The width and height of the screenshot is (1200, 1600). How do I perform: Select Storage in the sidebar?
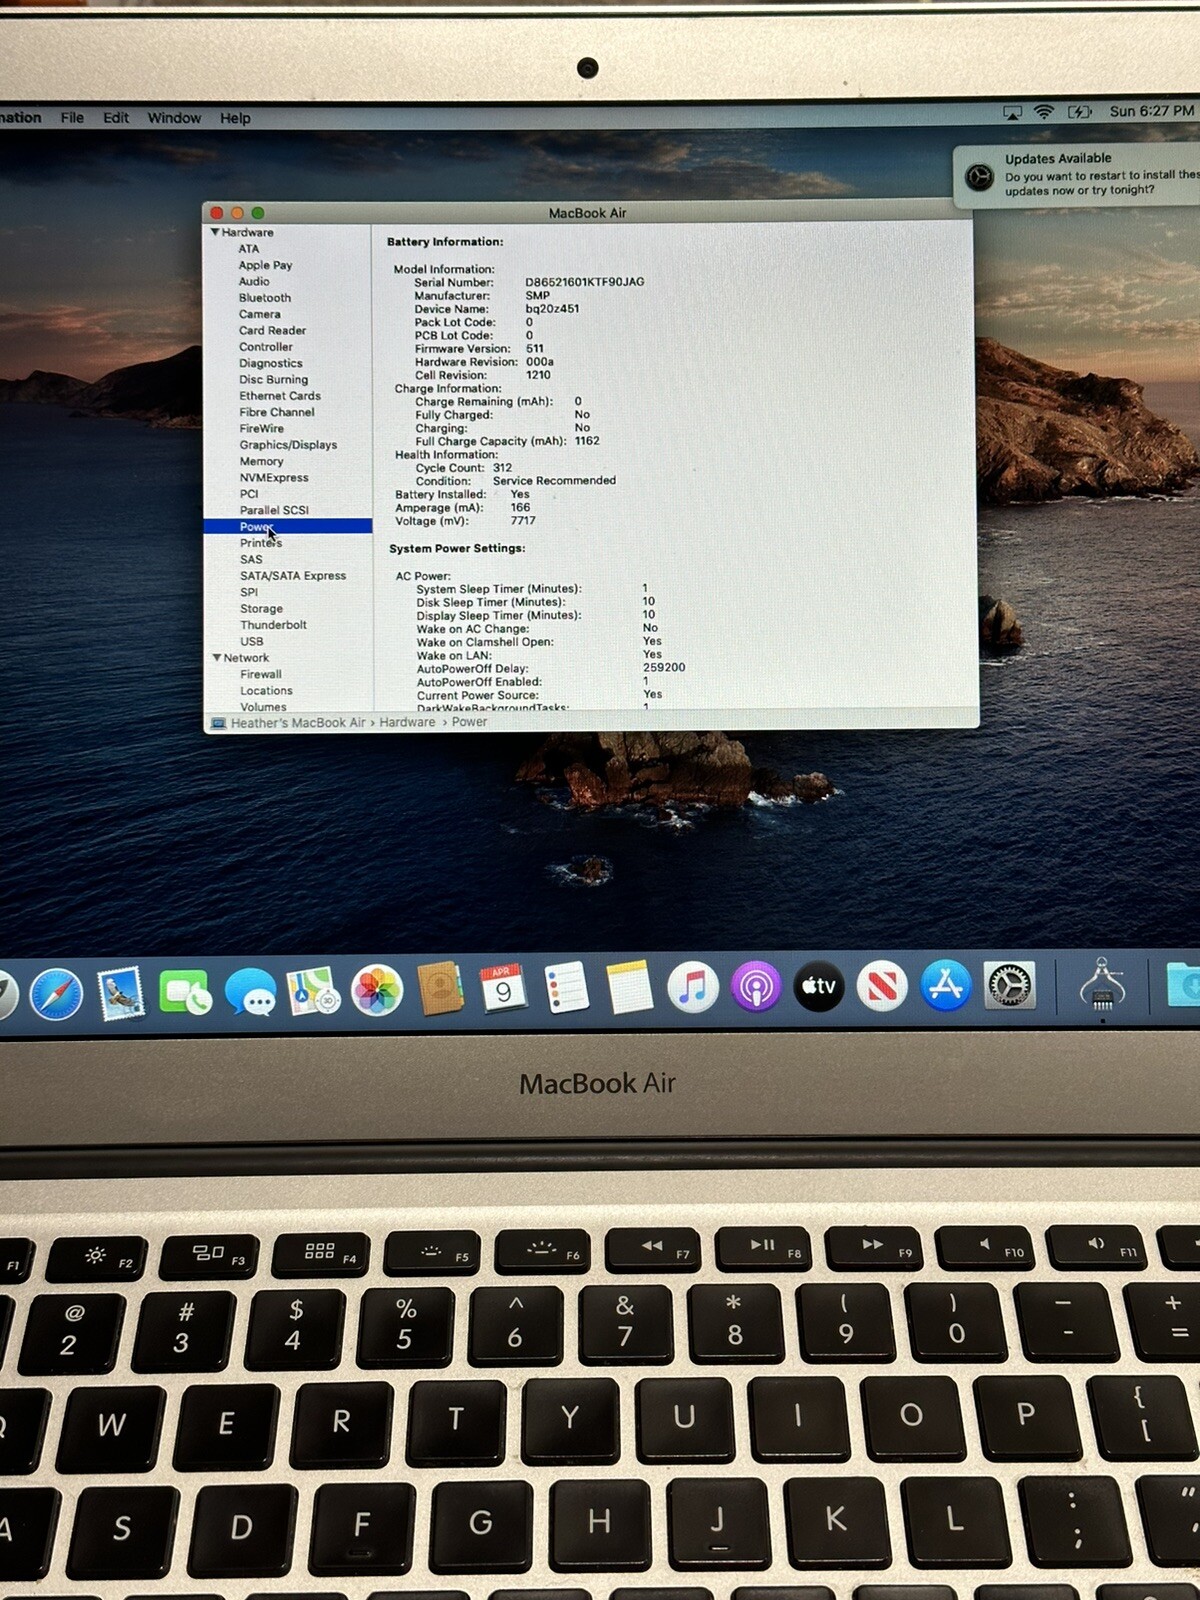pos(261,608)
